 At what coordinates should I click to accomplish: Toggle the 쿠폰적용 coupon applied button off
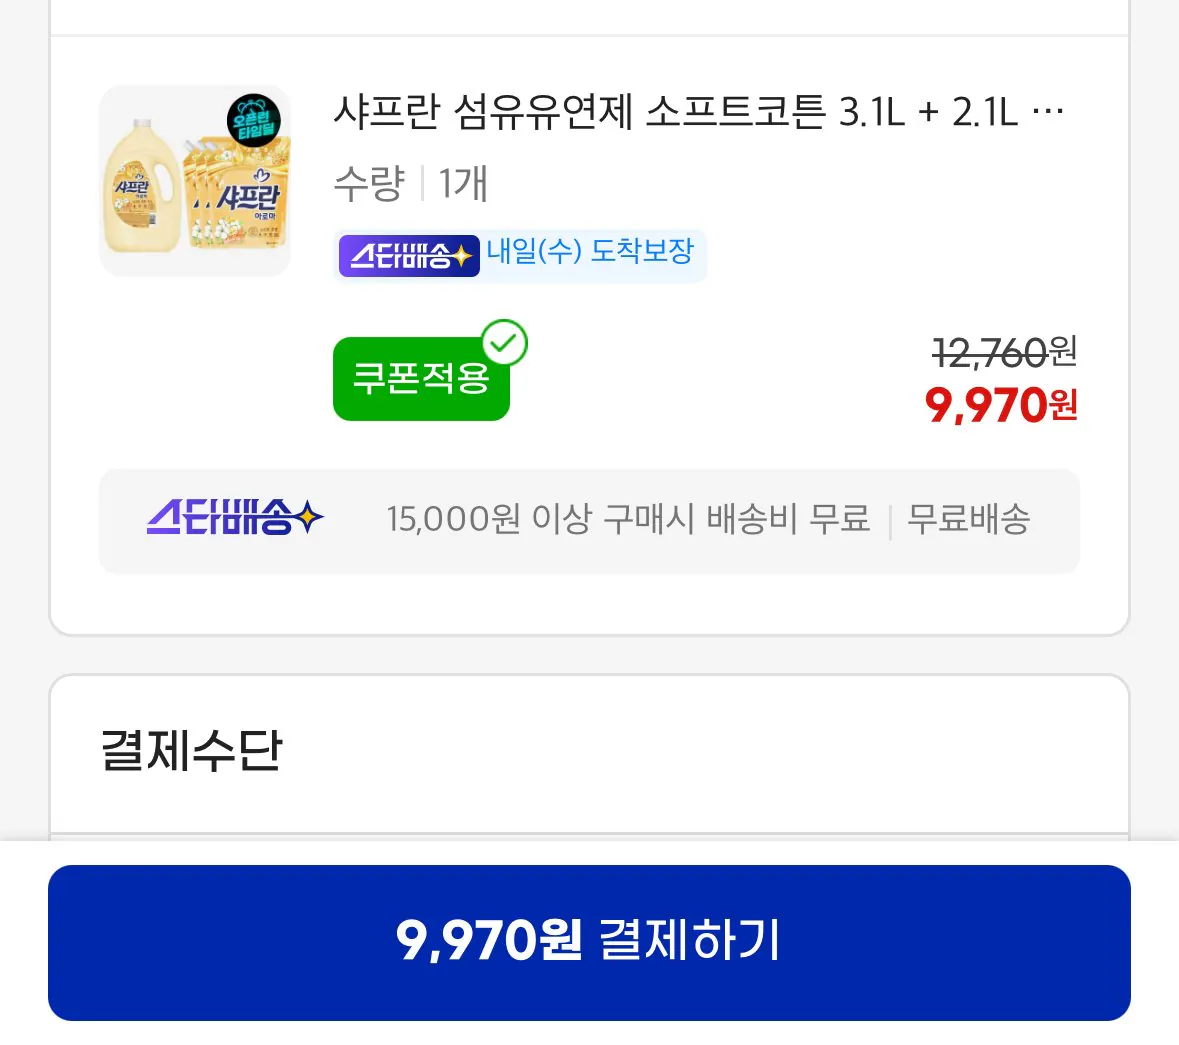pyautogui.click(x=421, y=379)
